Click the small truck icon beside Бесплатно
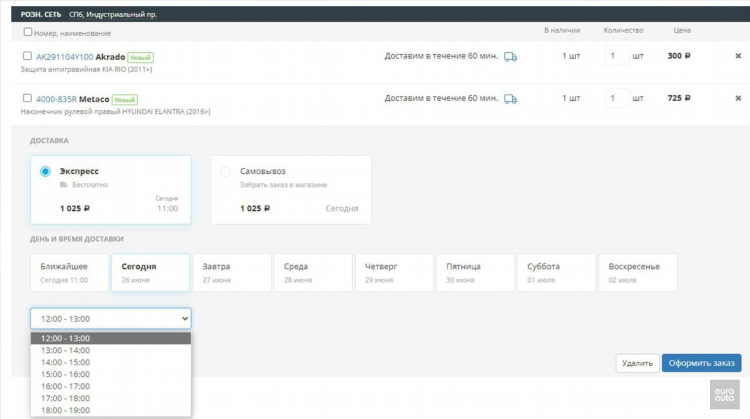The image size is (750, 419). click(64, 185)
